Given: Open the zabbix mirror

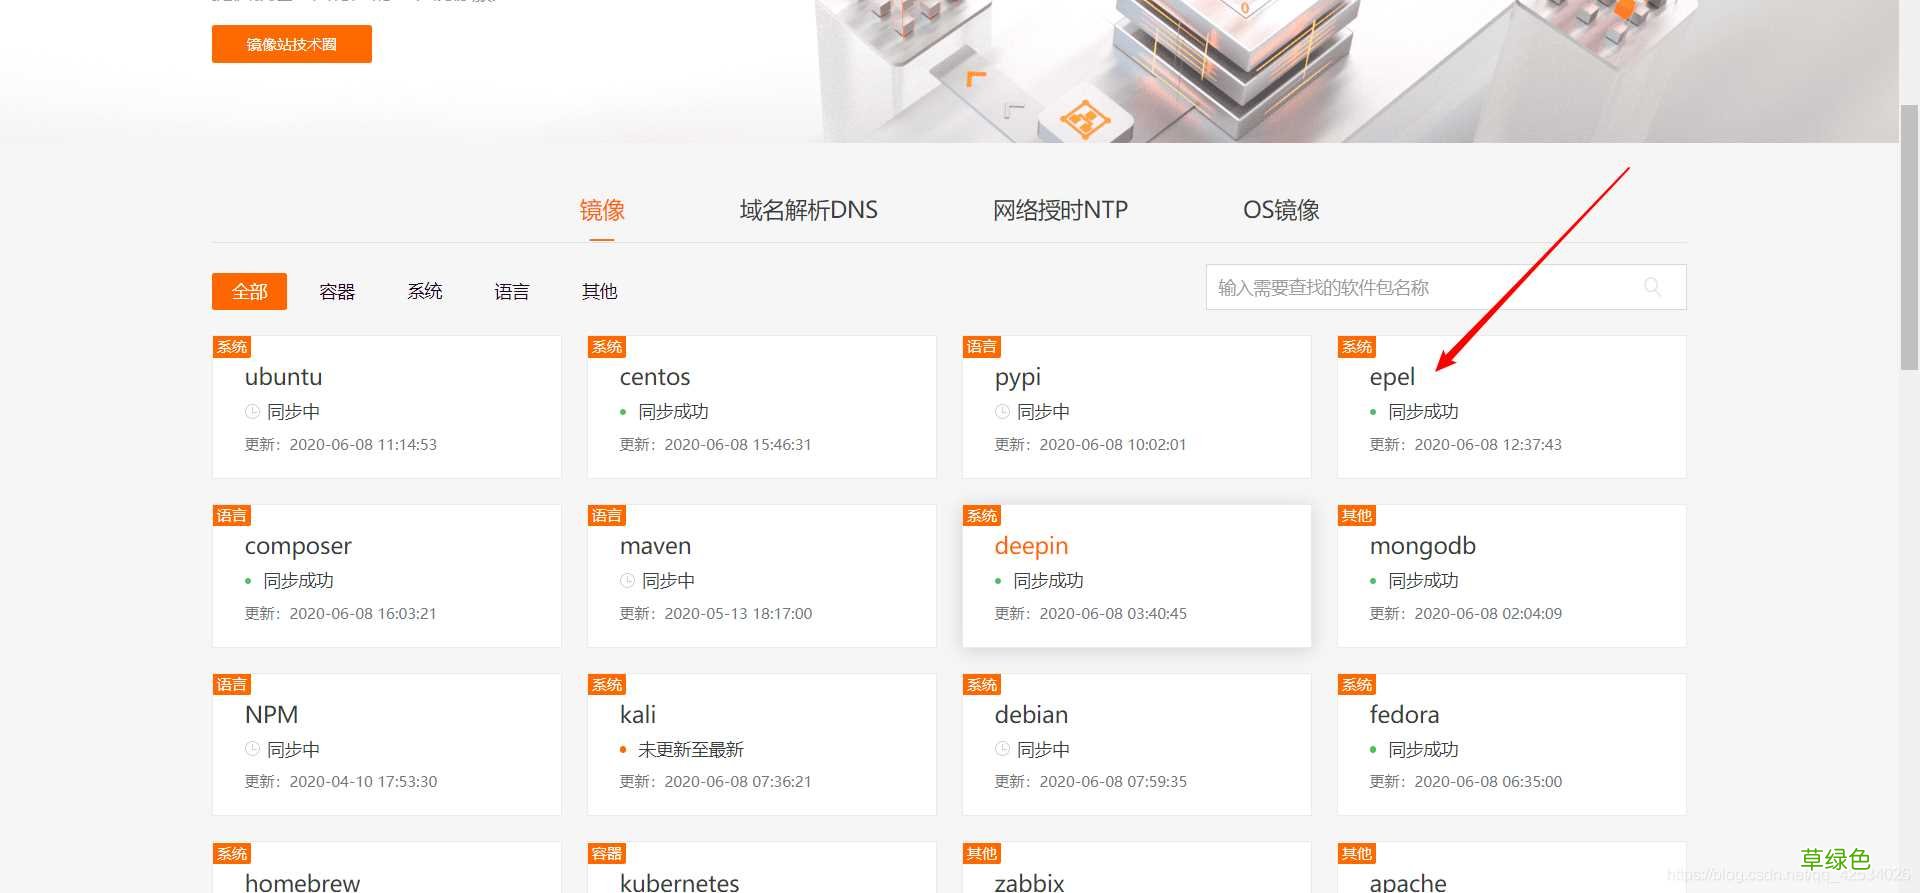Looking at the screenshot, I should 1029,882.
